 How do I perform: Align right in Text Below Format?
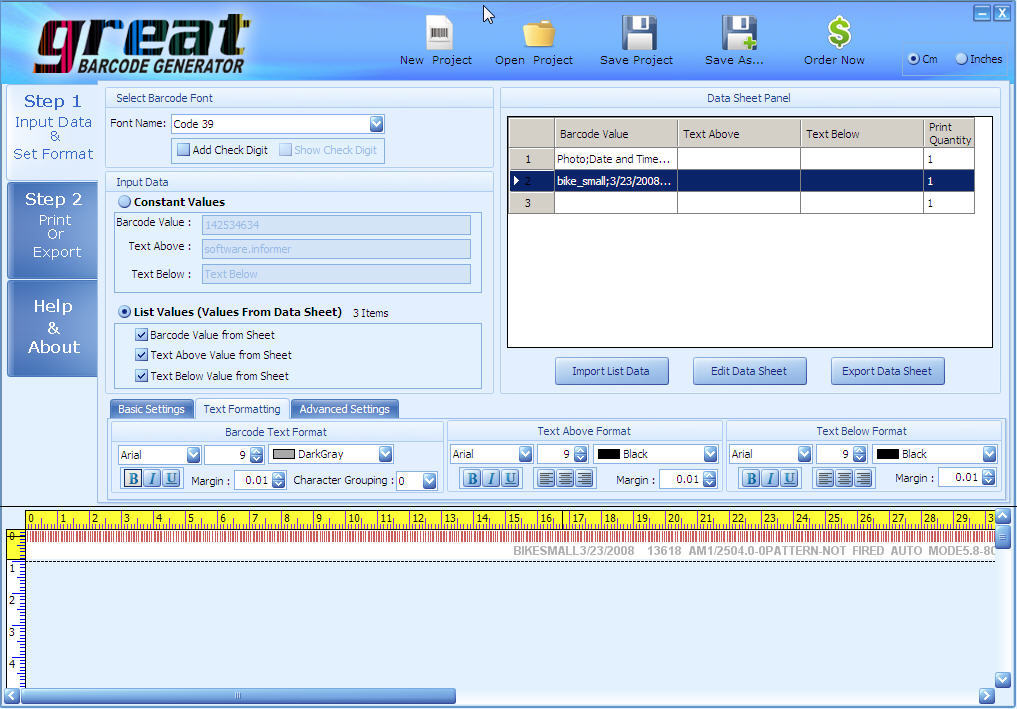point(863,479)
